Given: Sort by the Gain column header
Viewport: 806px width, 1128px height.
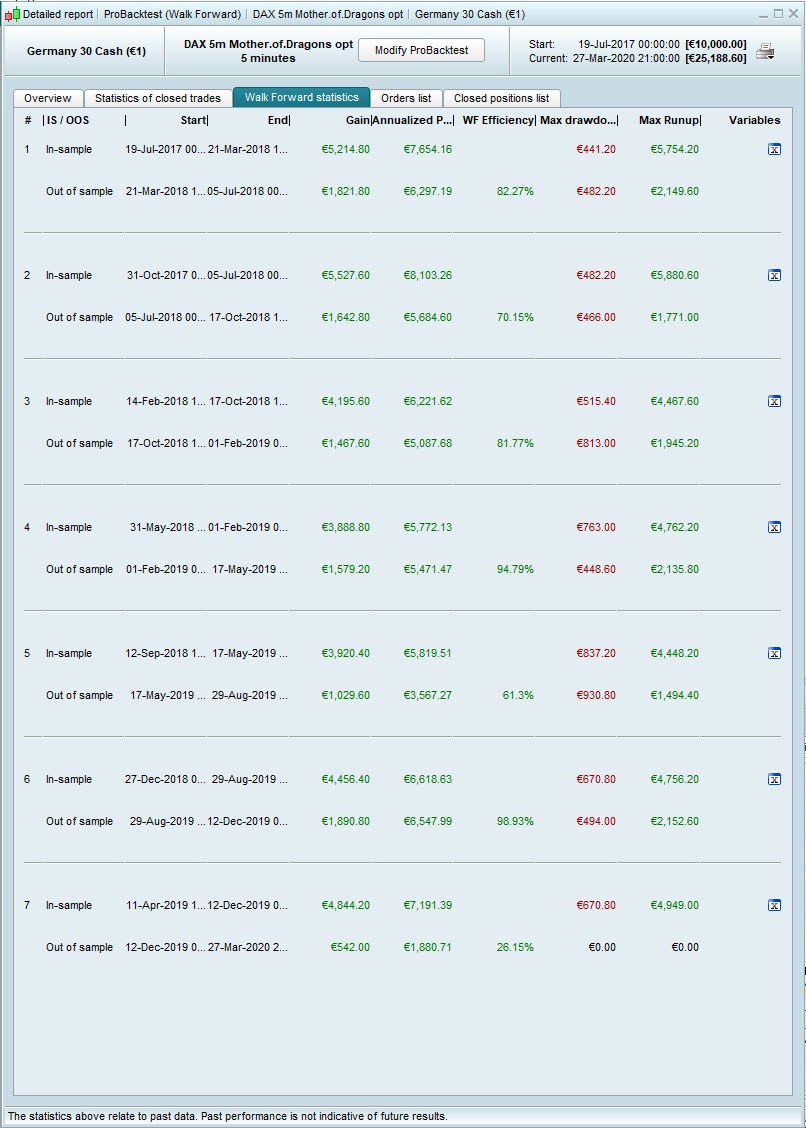Looking at the screenshot, I should [358, 120].
